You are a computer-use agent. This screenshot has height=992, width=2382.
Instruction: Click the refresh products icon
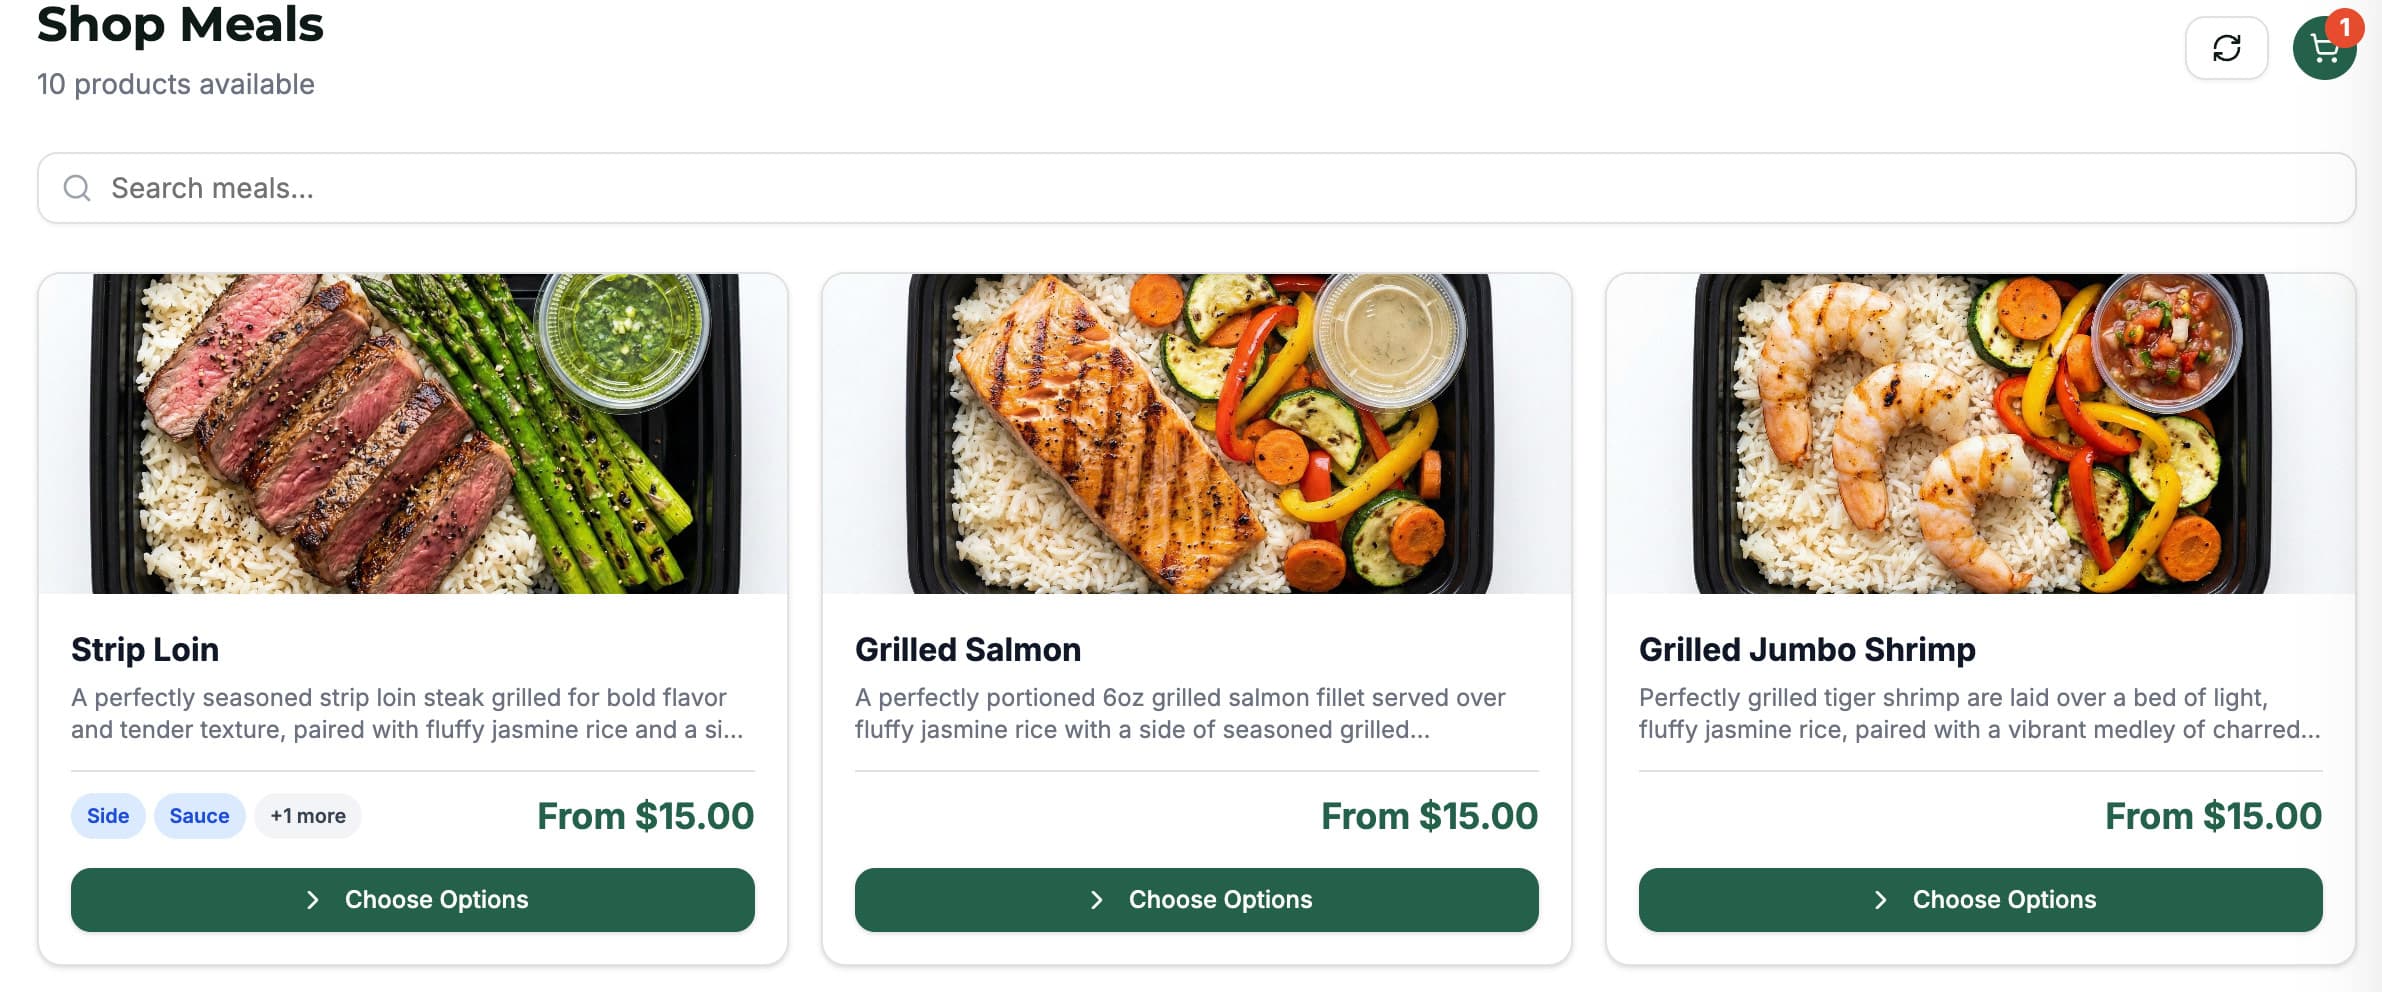click(x=2226, y=48)
